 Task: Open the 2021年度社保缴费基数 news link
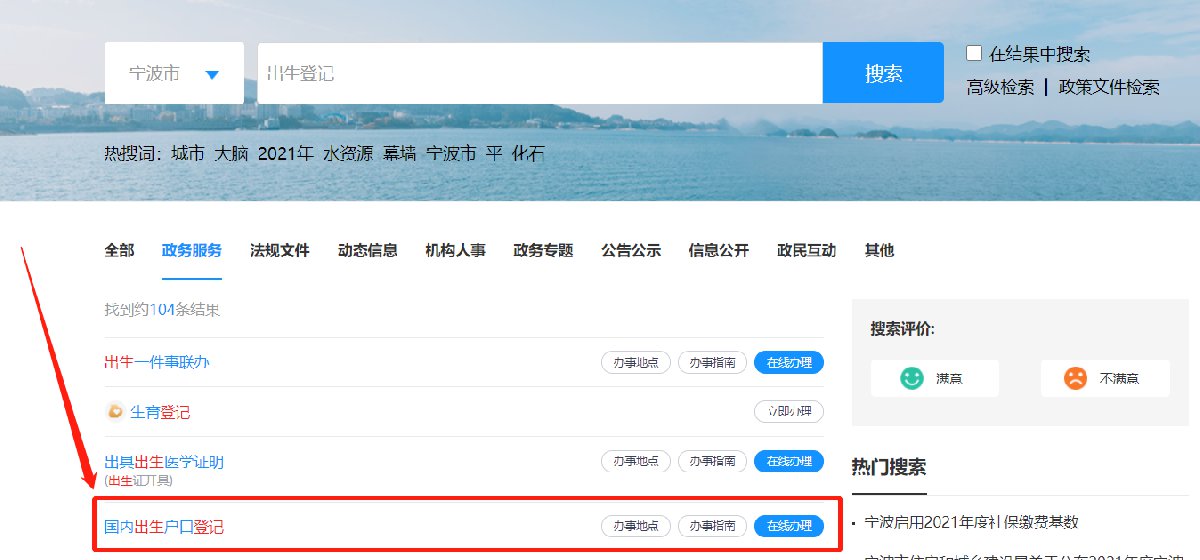(971, 522)
